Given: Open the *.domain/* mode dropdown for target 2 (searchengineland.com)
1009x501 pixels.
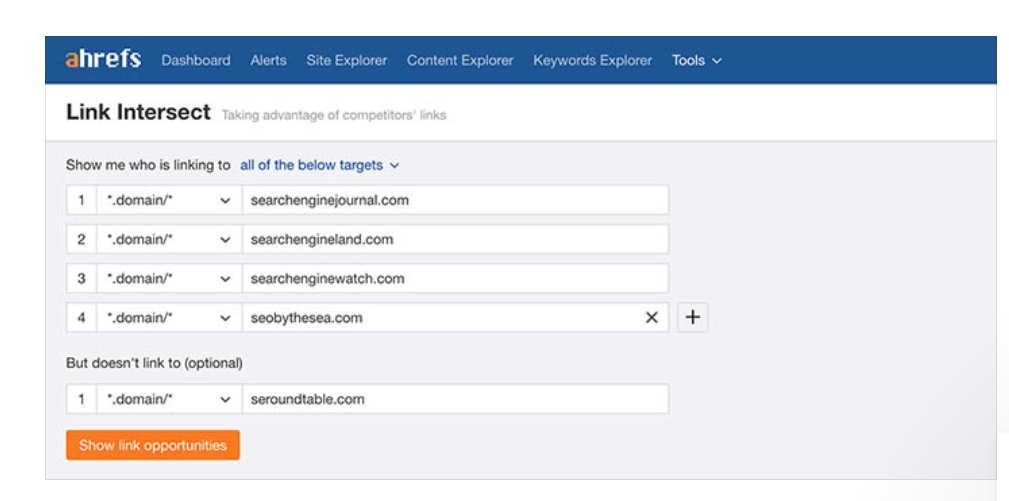Looking at the screenshot, I should pyautogui.click(x=169, y=239).
